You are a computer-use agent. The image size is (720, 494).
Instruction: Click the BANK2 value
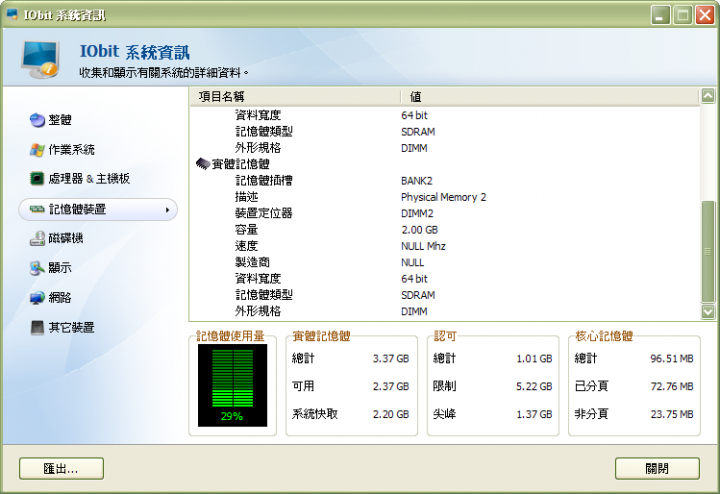click(x=416, y=181)
